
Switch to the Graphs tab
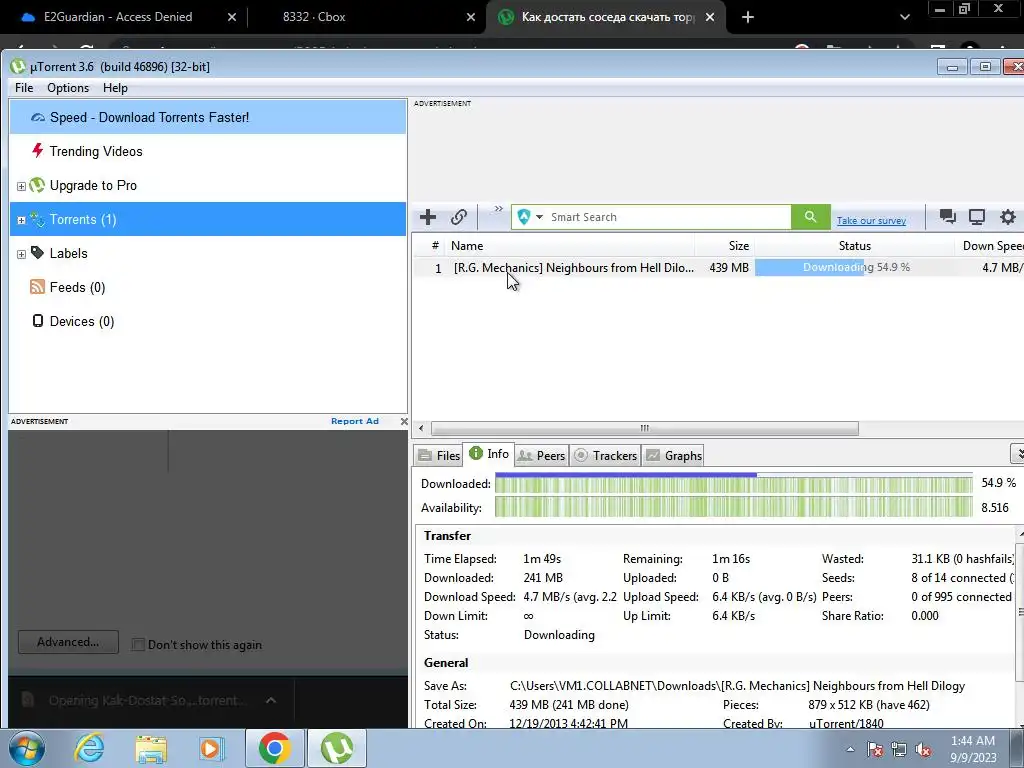[674, 456]
